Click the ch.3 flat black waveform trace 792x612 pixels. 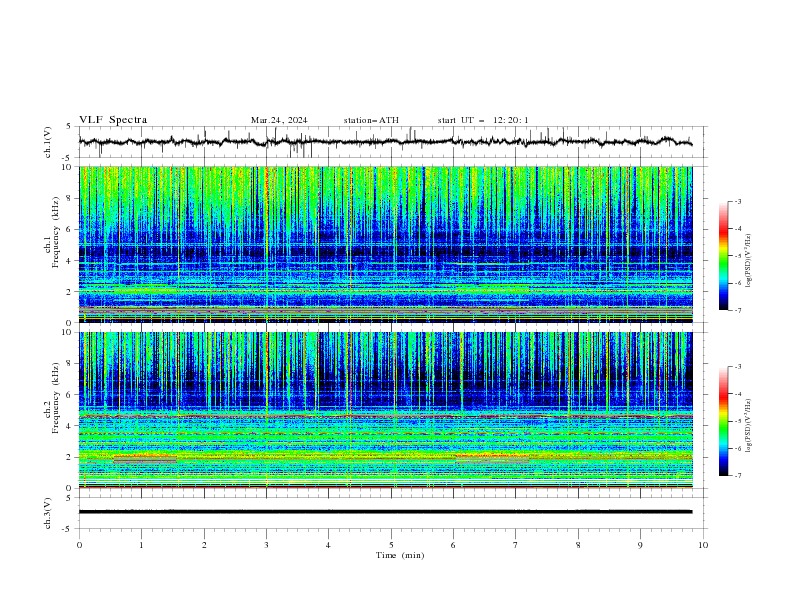point(385,512)
